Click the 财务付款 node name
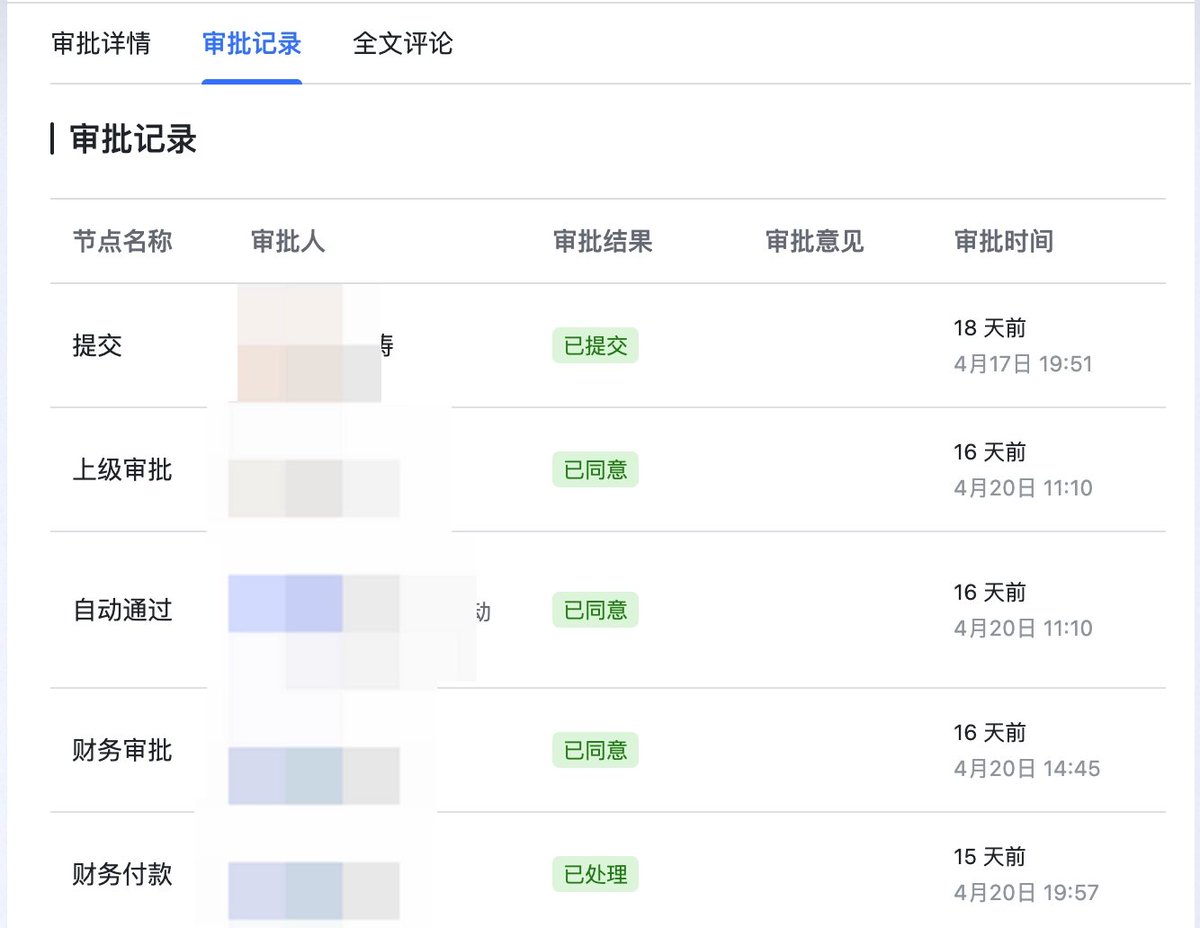1200x928 pixels. (x=122, y=875)
